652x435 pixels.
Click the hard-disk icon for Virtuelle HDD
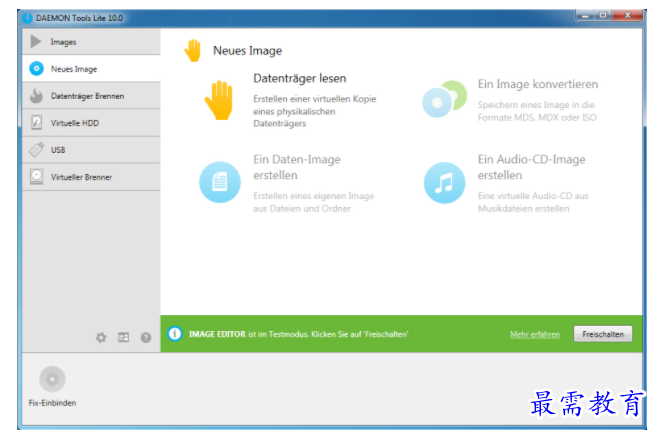37,123
